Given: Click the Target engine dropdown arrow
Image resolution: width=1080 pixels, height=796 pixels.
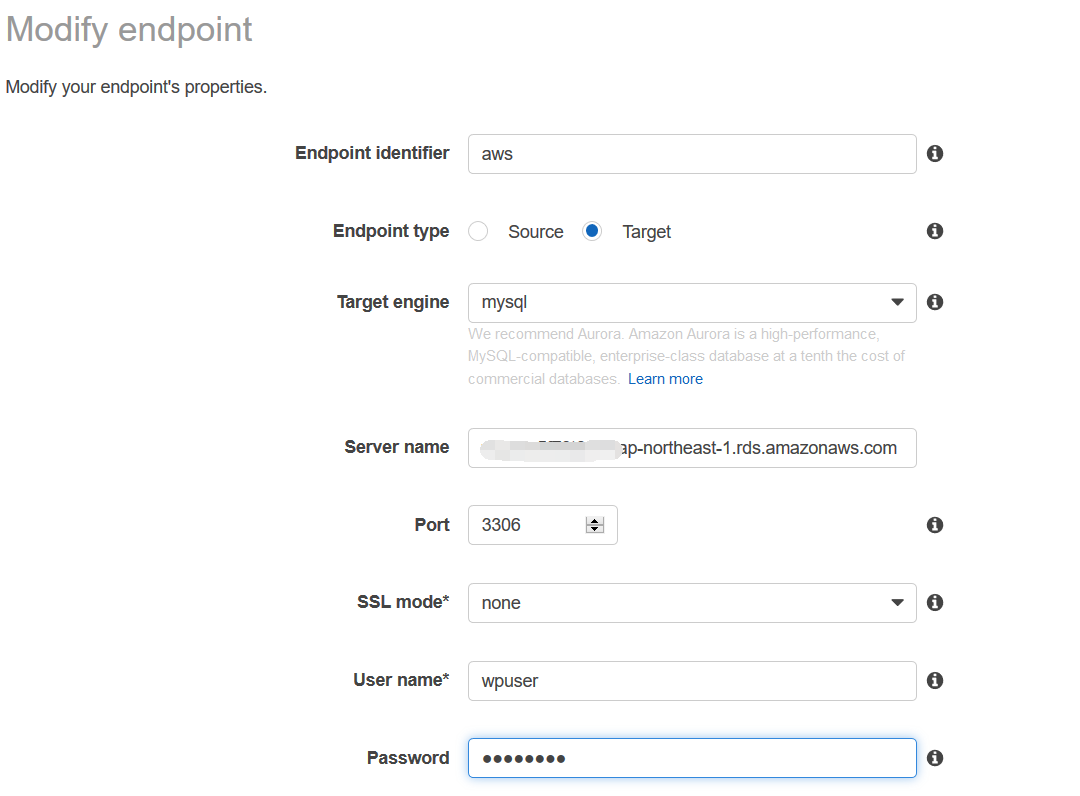Looking at the screenshot, I should click(897, 302).
